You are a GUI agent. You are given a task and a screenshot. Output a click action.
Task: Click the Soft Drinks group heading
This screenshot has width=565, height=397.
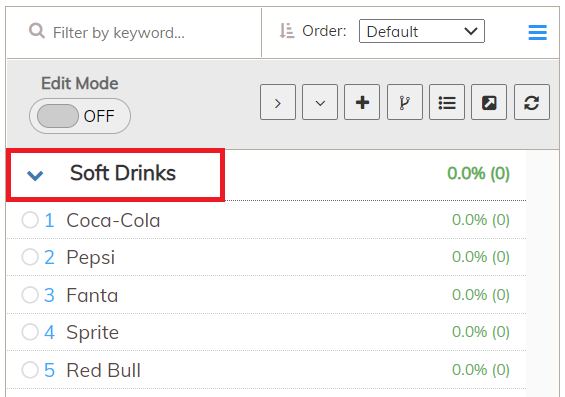coord(123,173)
